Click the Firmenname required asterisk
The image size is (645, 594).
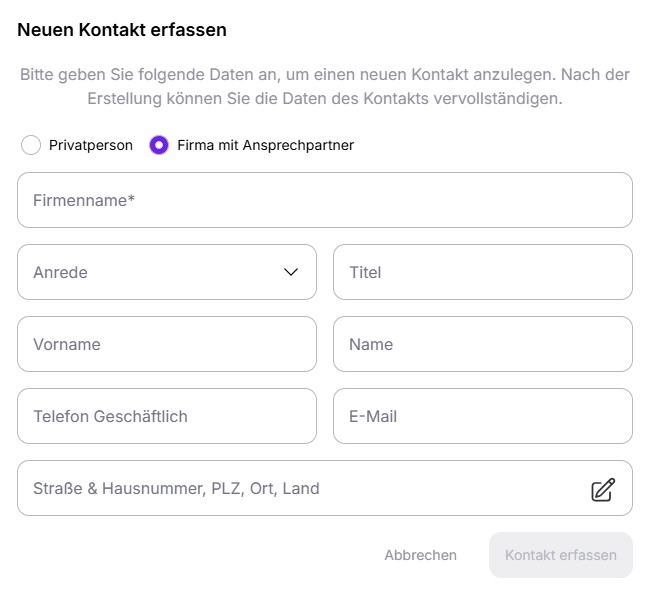pyautogui.click(x=131, y=198)
